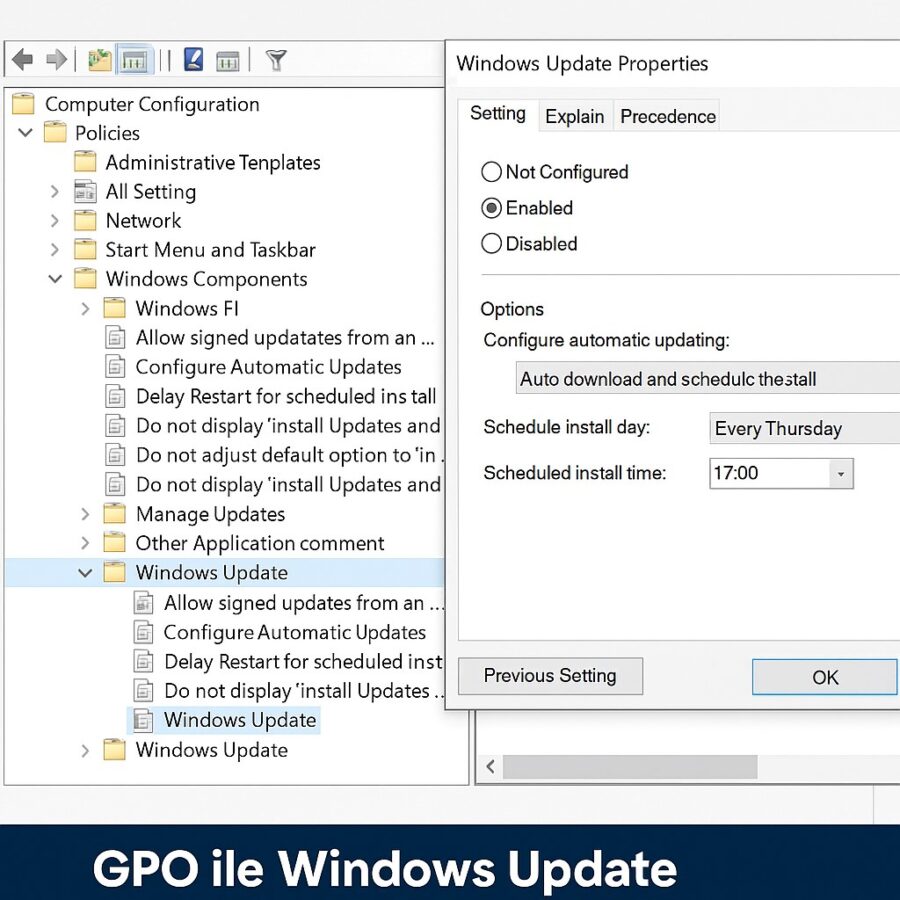Select the 'Computer Configuration' root item
Viewport: 900px width, 900px height.
coord(152,104)
